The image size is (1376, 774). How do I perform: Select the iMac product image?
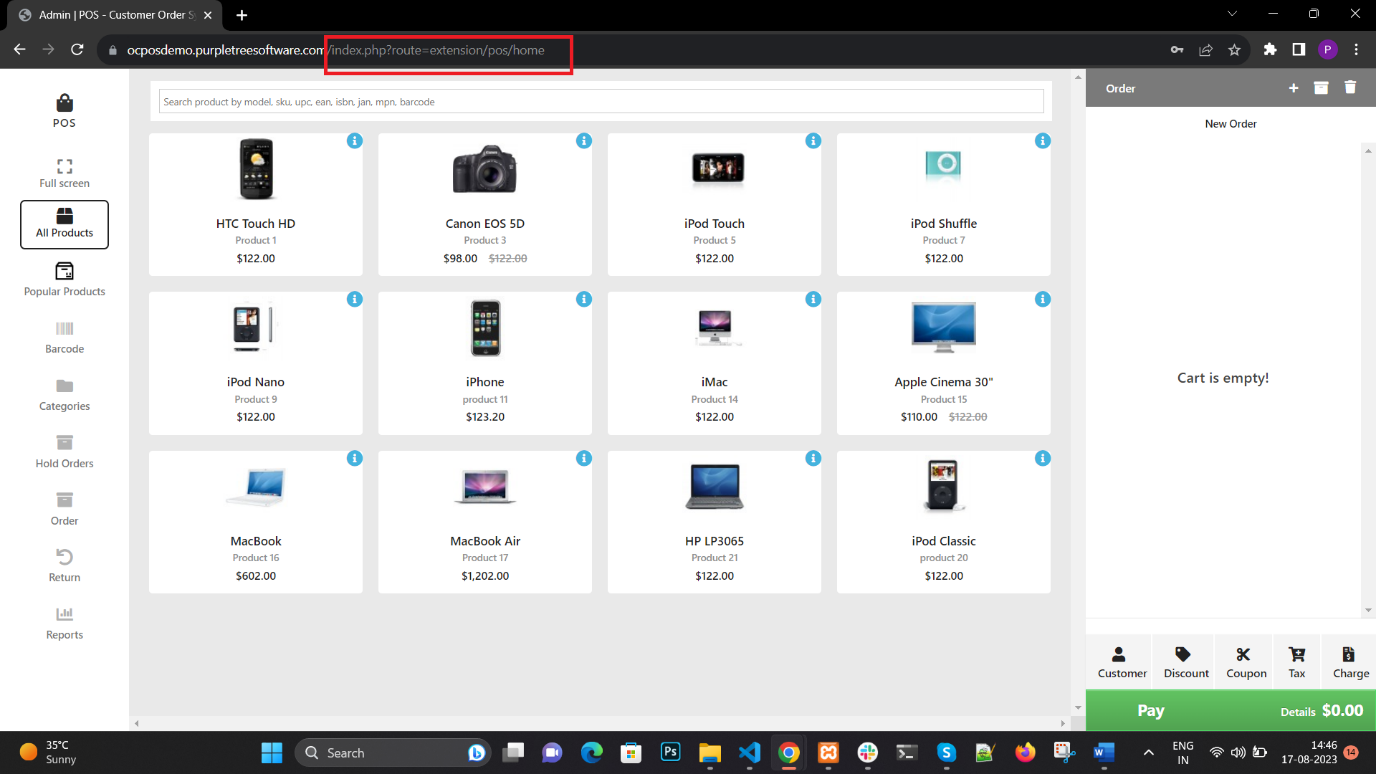point(714,327)
